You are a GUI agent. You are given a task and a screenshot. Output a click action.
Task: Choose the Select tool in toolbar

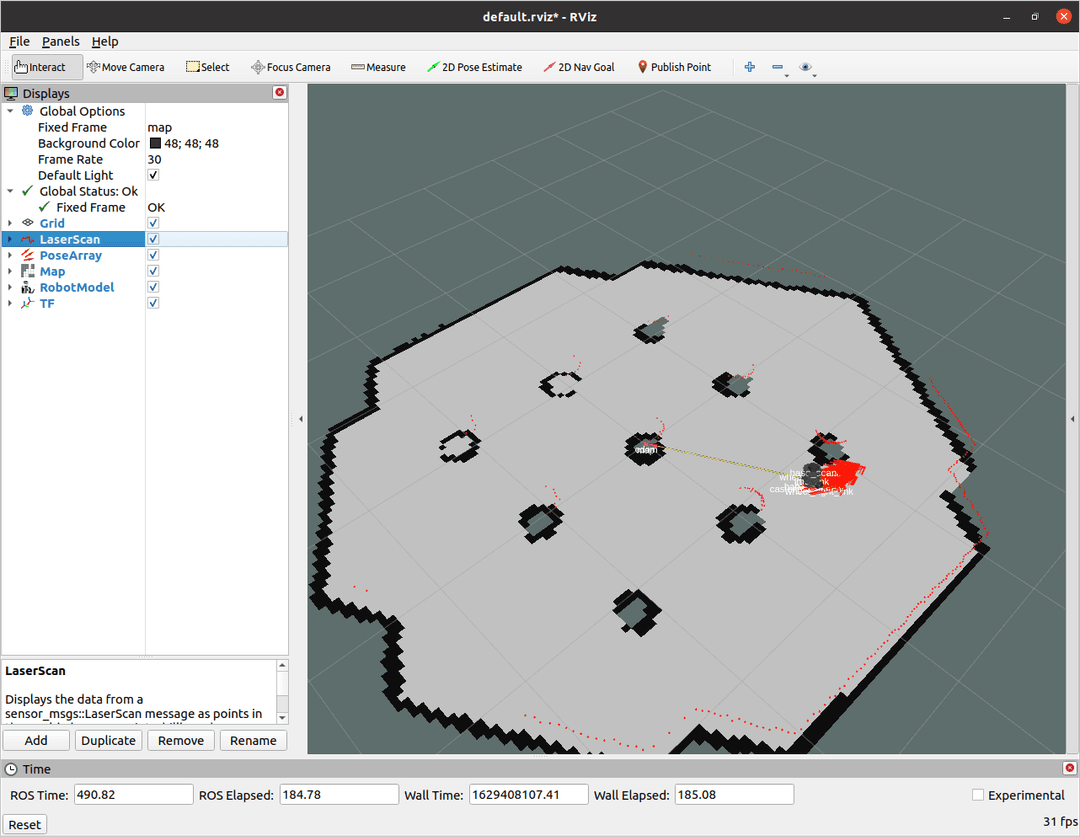click(x=208, y=67)
